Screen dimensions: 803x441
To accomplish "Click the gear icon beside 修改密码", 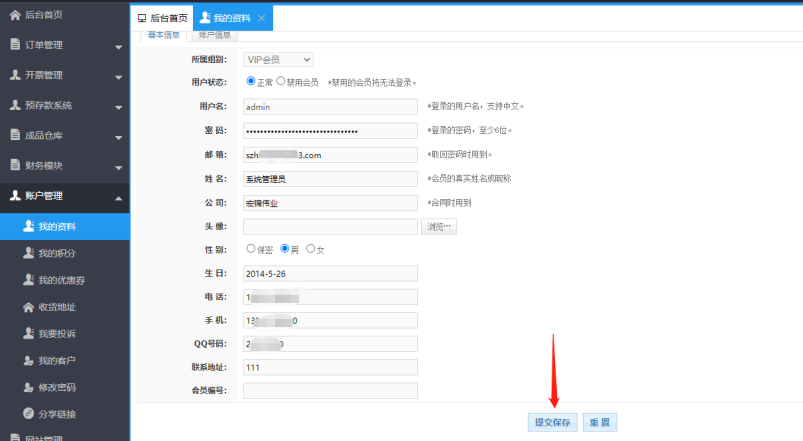I will pos(29,387).
